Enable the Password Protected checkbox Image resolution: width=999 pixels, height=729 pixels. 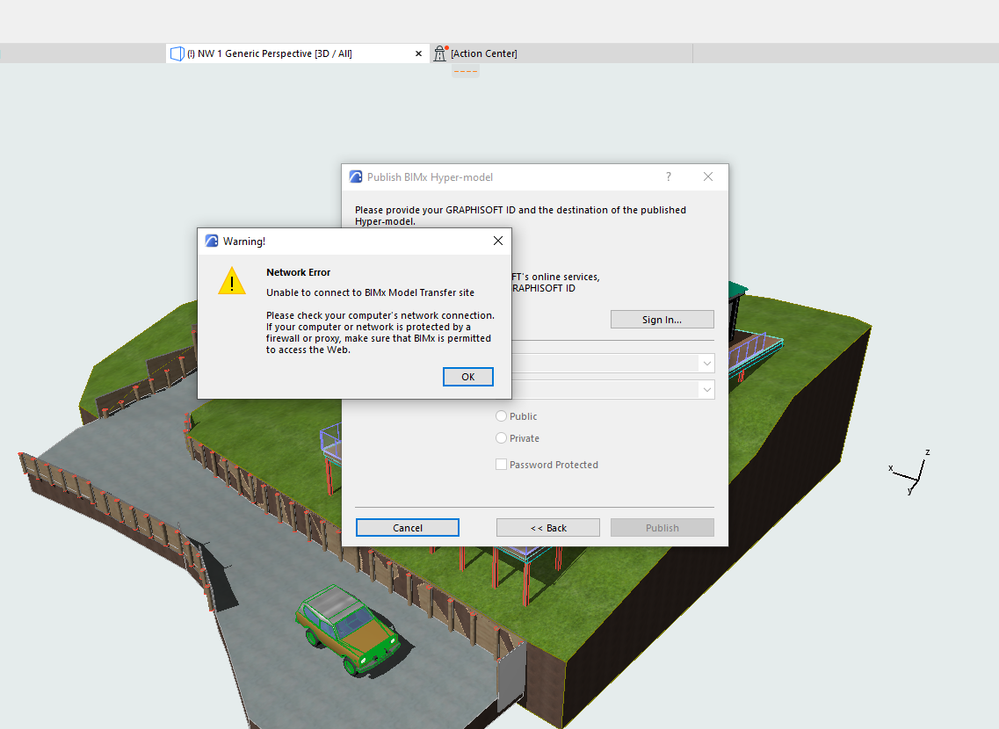point(501,465)
